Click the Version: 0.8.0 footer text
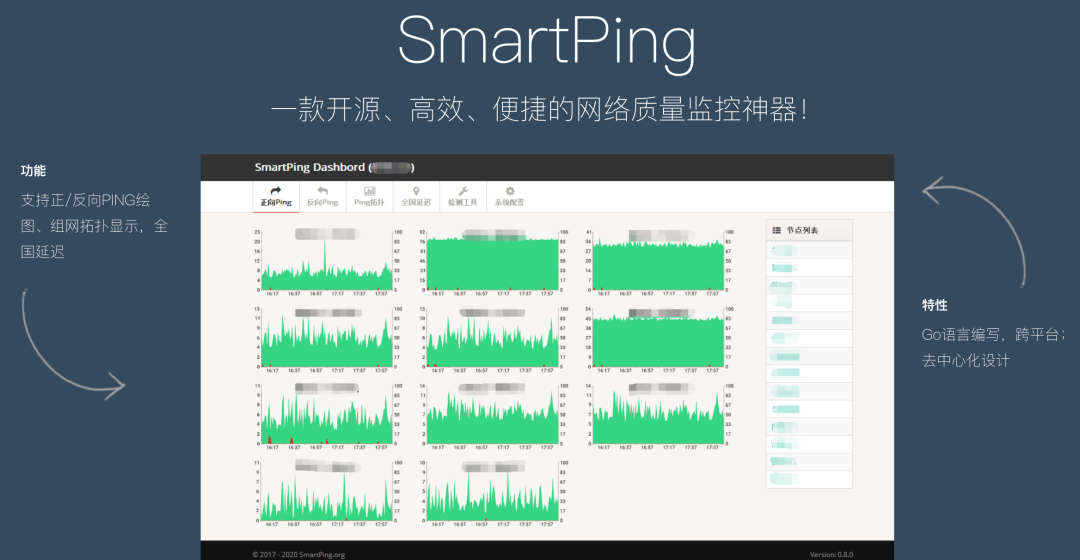1080x560 pixels. coord(831,554)
